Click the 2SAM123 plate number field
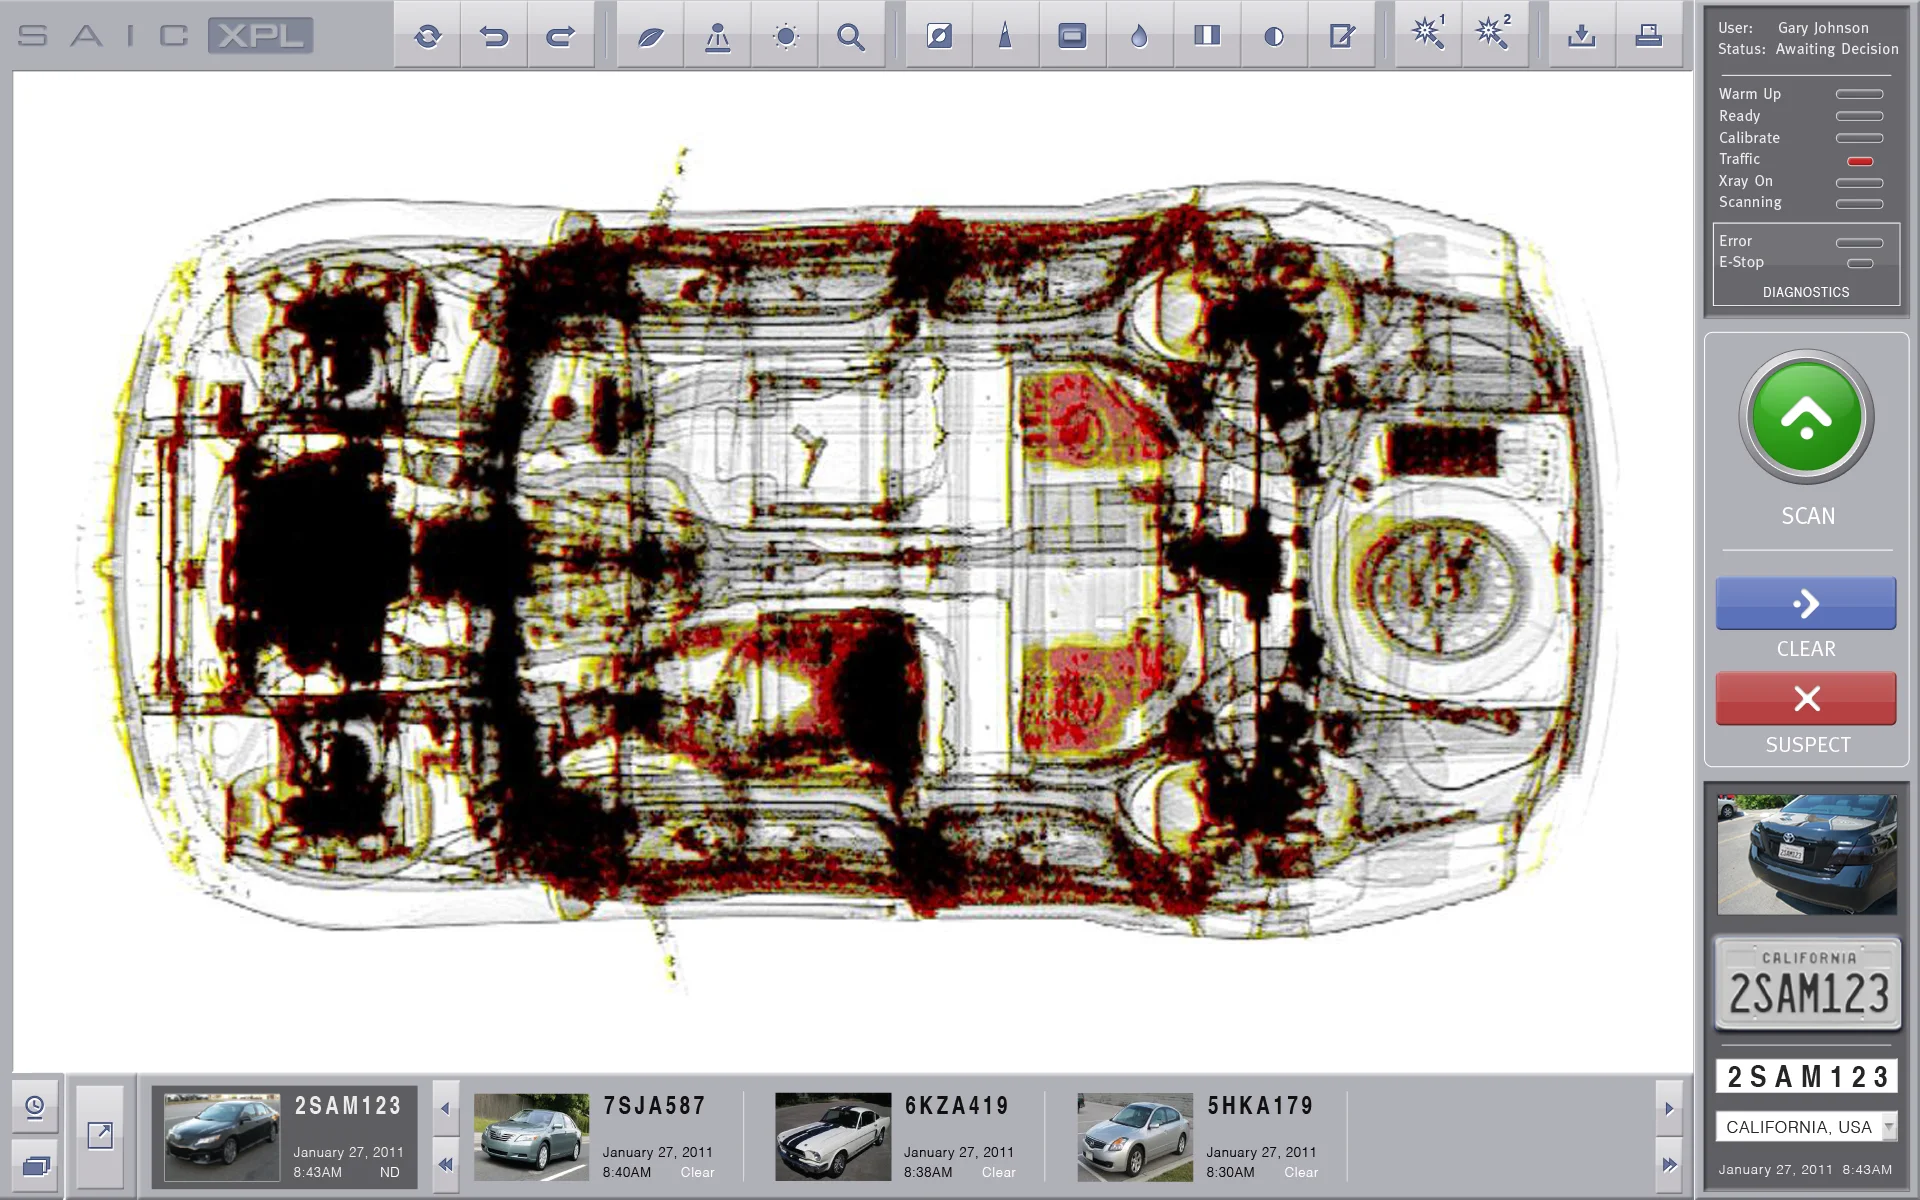The image size is (1920, 1200). coord(1806,1077)
